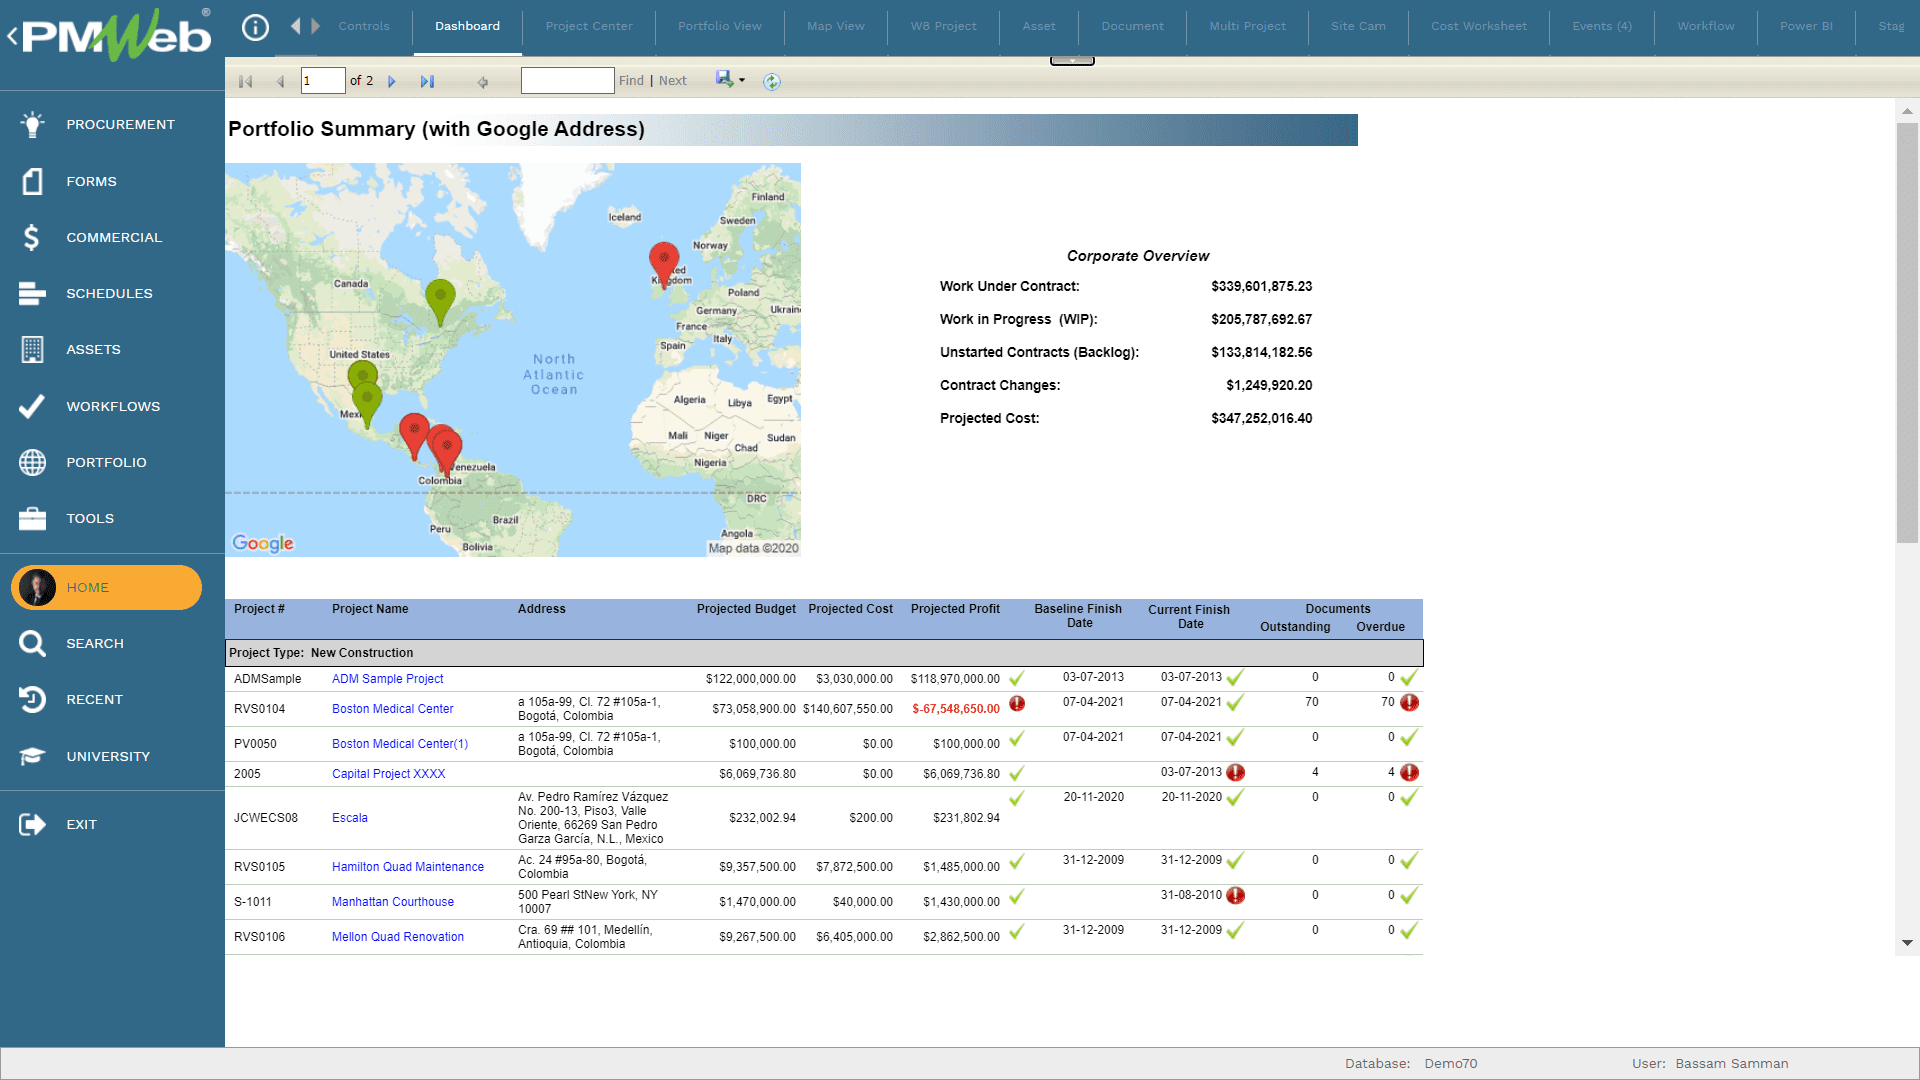
Task: Open the Portfolio View tab
Action: tap(720, 26)
